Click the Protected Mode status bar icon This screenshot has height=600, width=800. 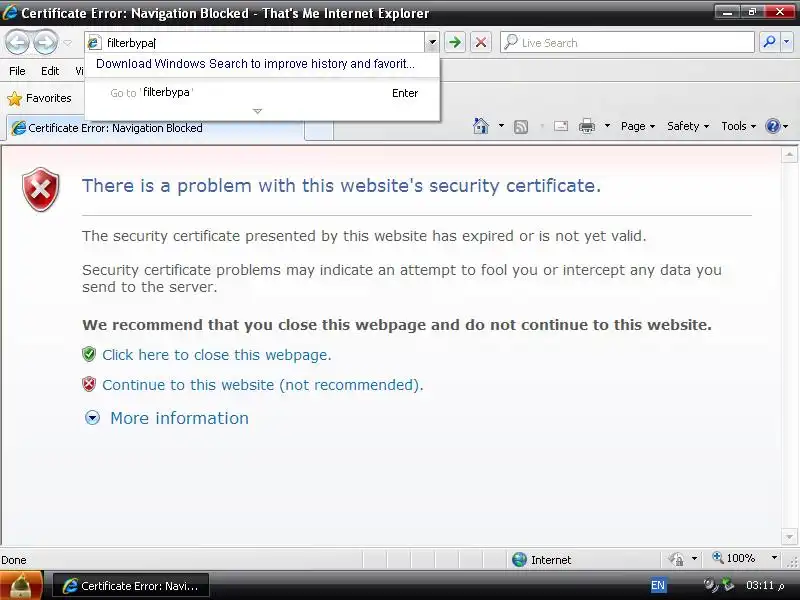pos(677,559)
